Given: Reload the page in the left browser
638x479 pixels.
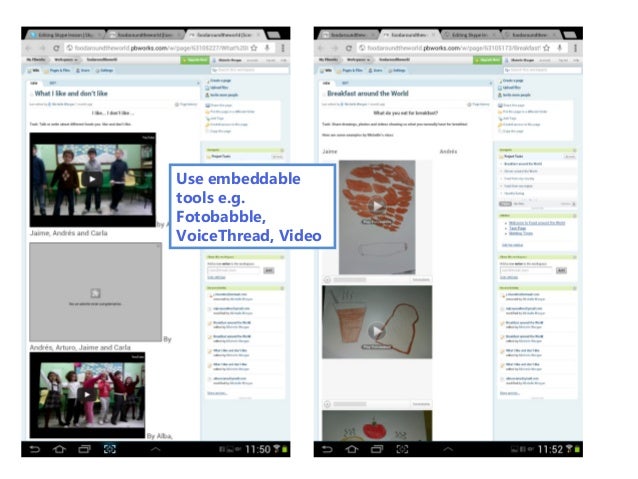Looking at the screenshot, I should coord(56,48).
